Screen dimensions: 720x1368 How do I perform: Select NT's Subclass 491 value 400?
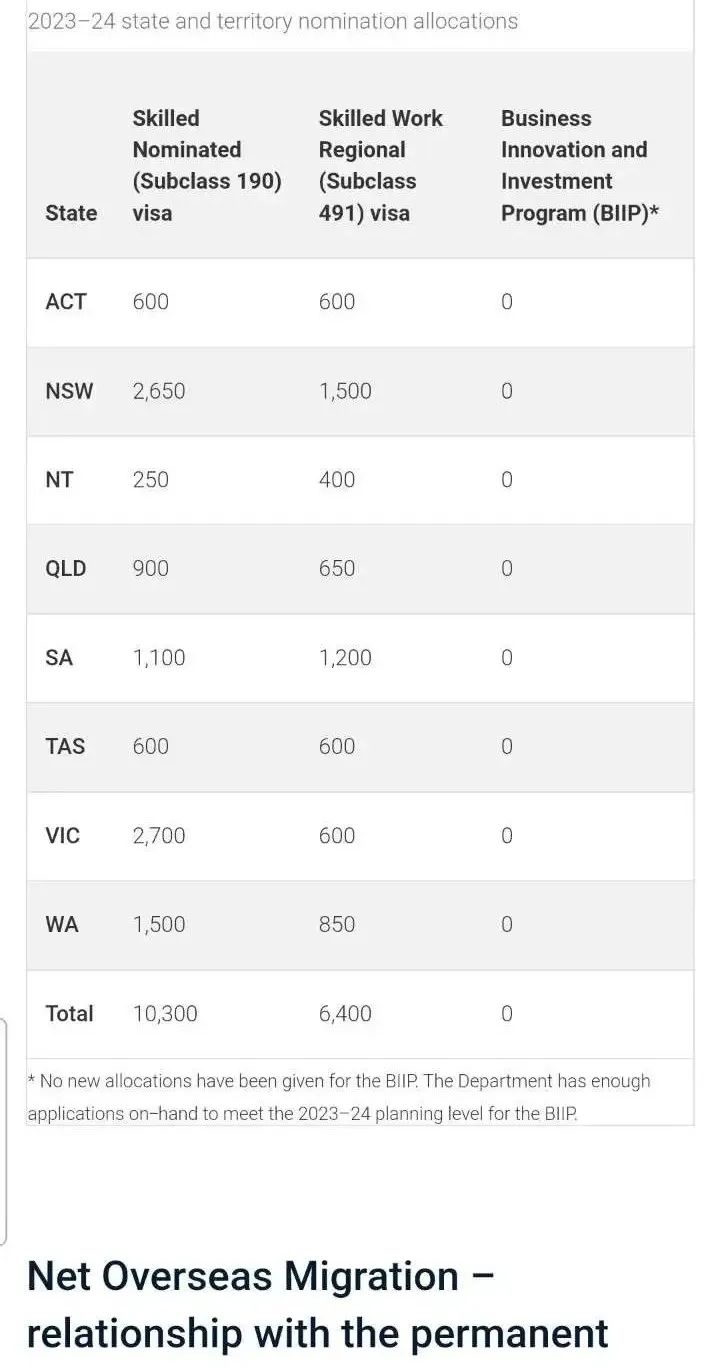[x=337, y=480]
